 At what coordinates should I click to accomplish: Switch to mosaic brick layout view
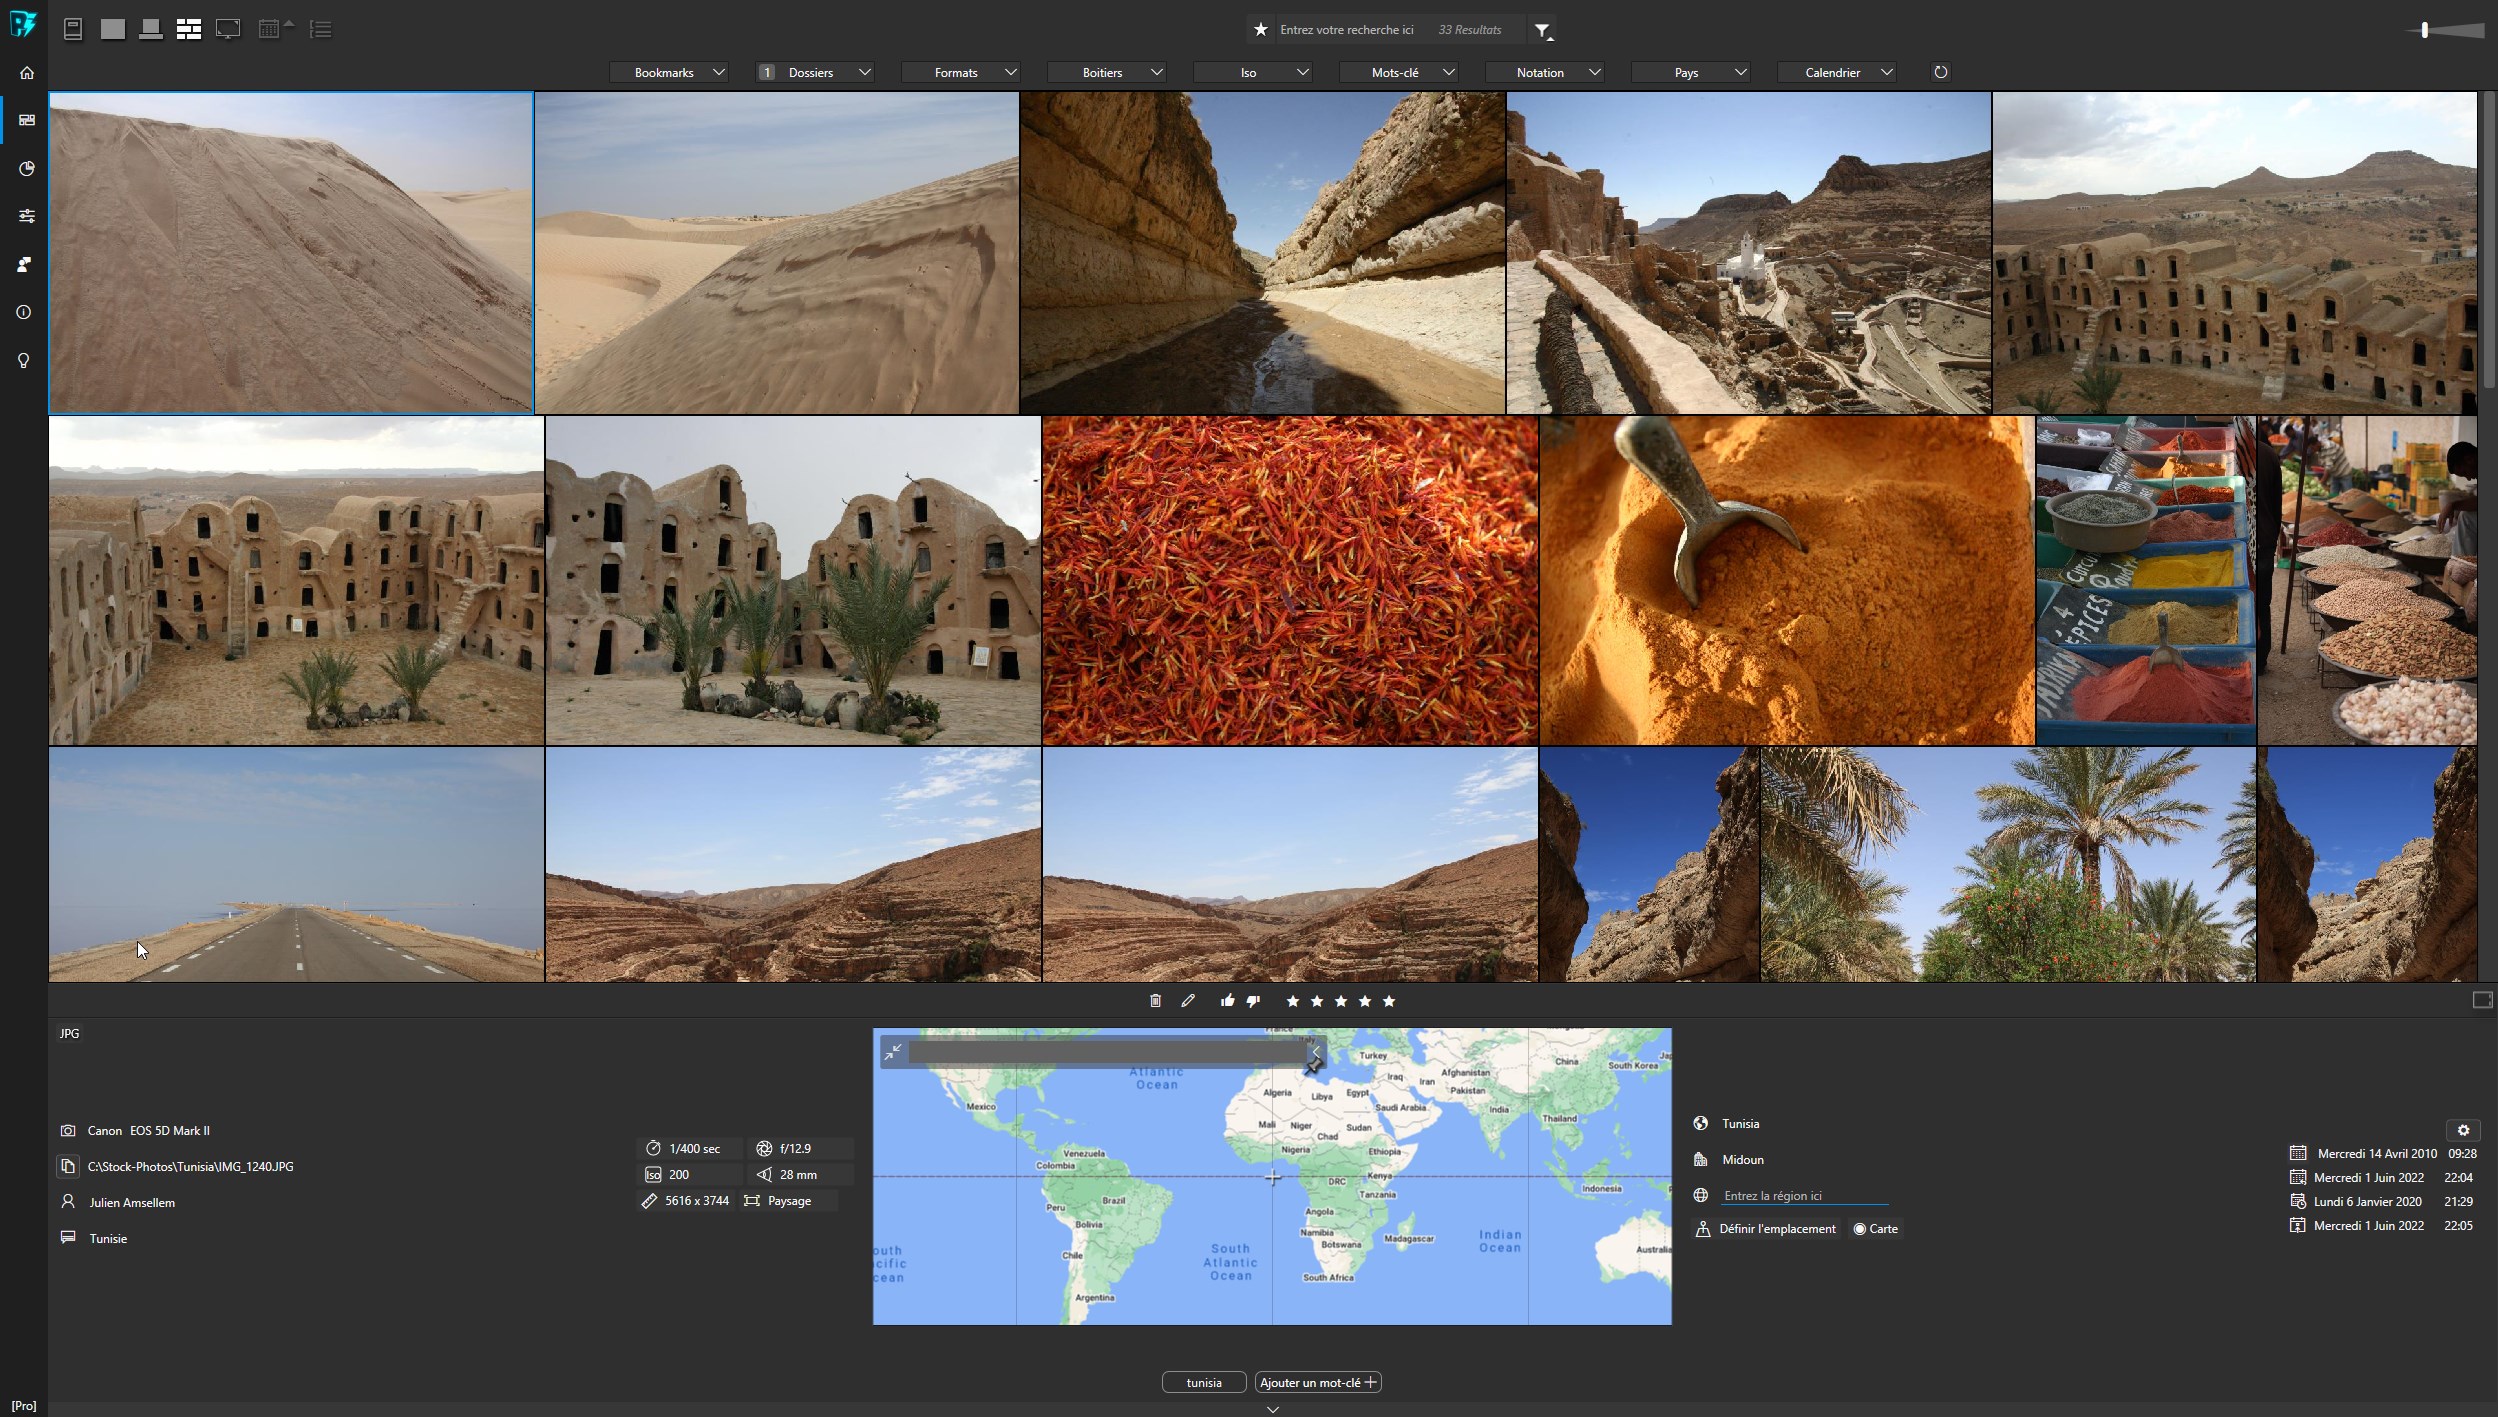click(x=189, y=29)
